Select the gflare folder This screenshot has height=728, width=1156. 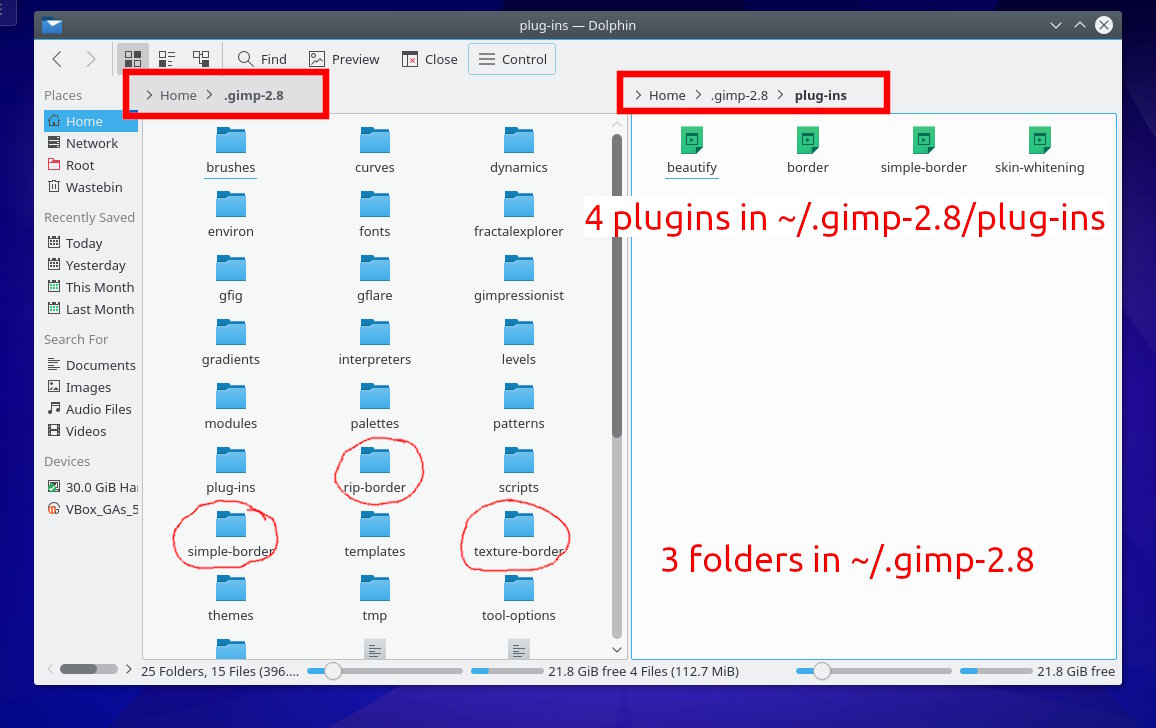click(375, 279)
